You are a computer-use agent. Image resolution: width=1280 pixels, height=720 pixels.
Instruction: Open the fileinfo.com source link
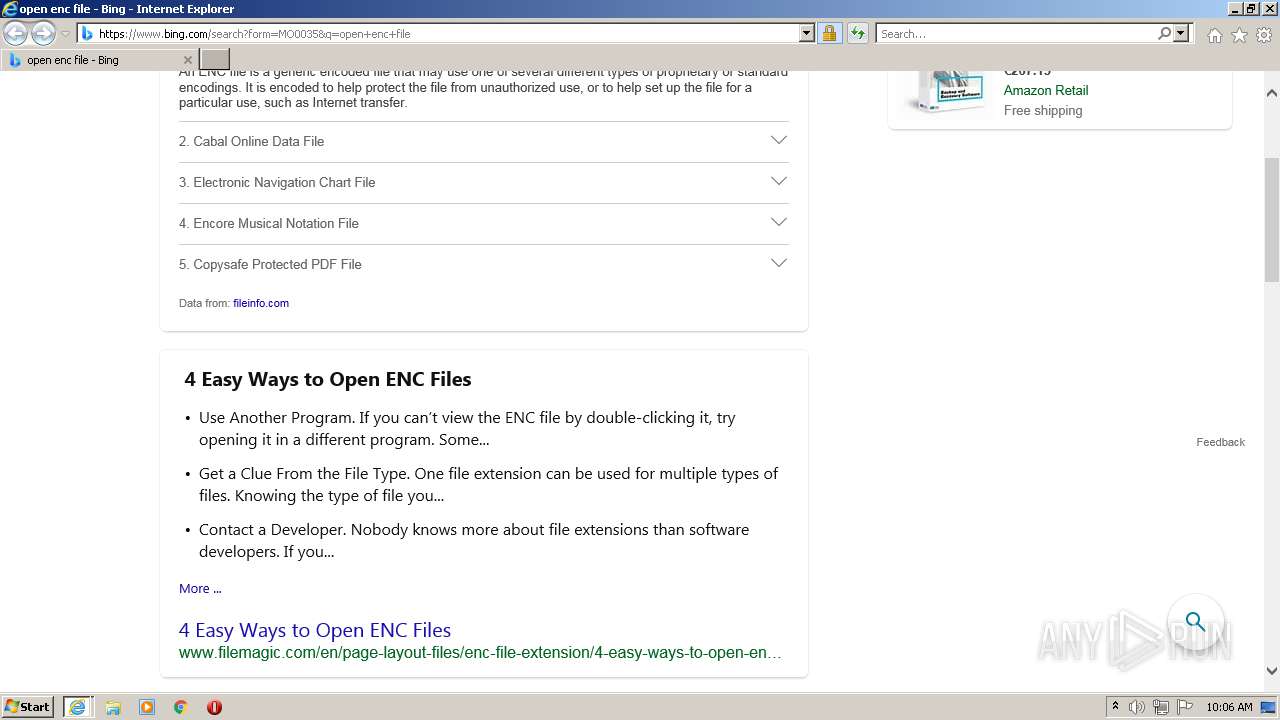(261, 303)
